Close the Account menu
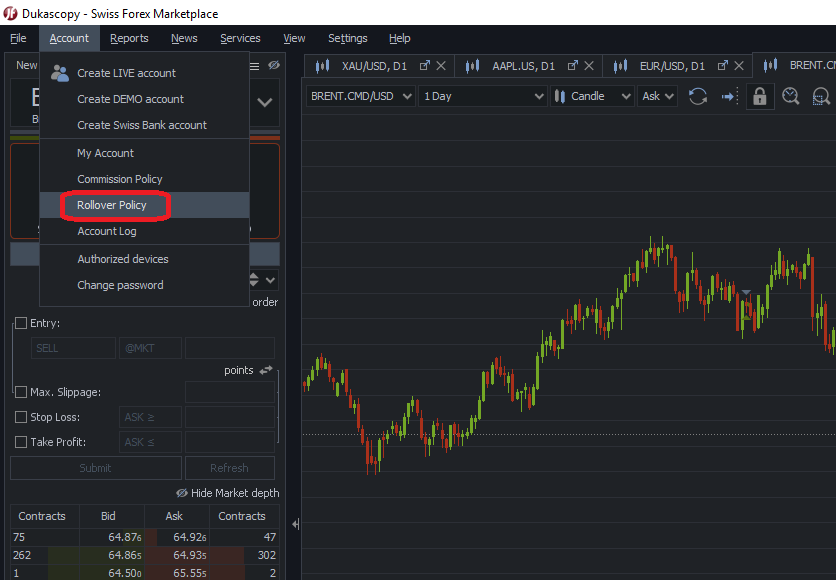 tap(69, 38)
